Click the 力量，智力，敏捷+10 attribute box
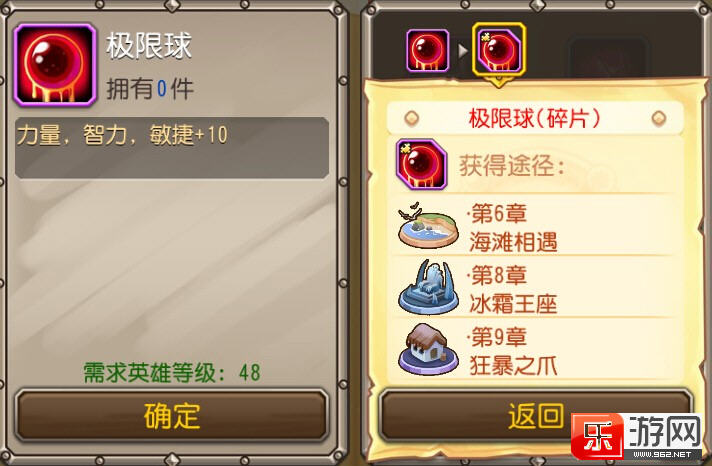 click(172, 148)
